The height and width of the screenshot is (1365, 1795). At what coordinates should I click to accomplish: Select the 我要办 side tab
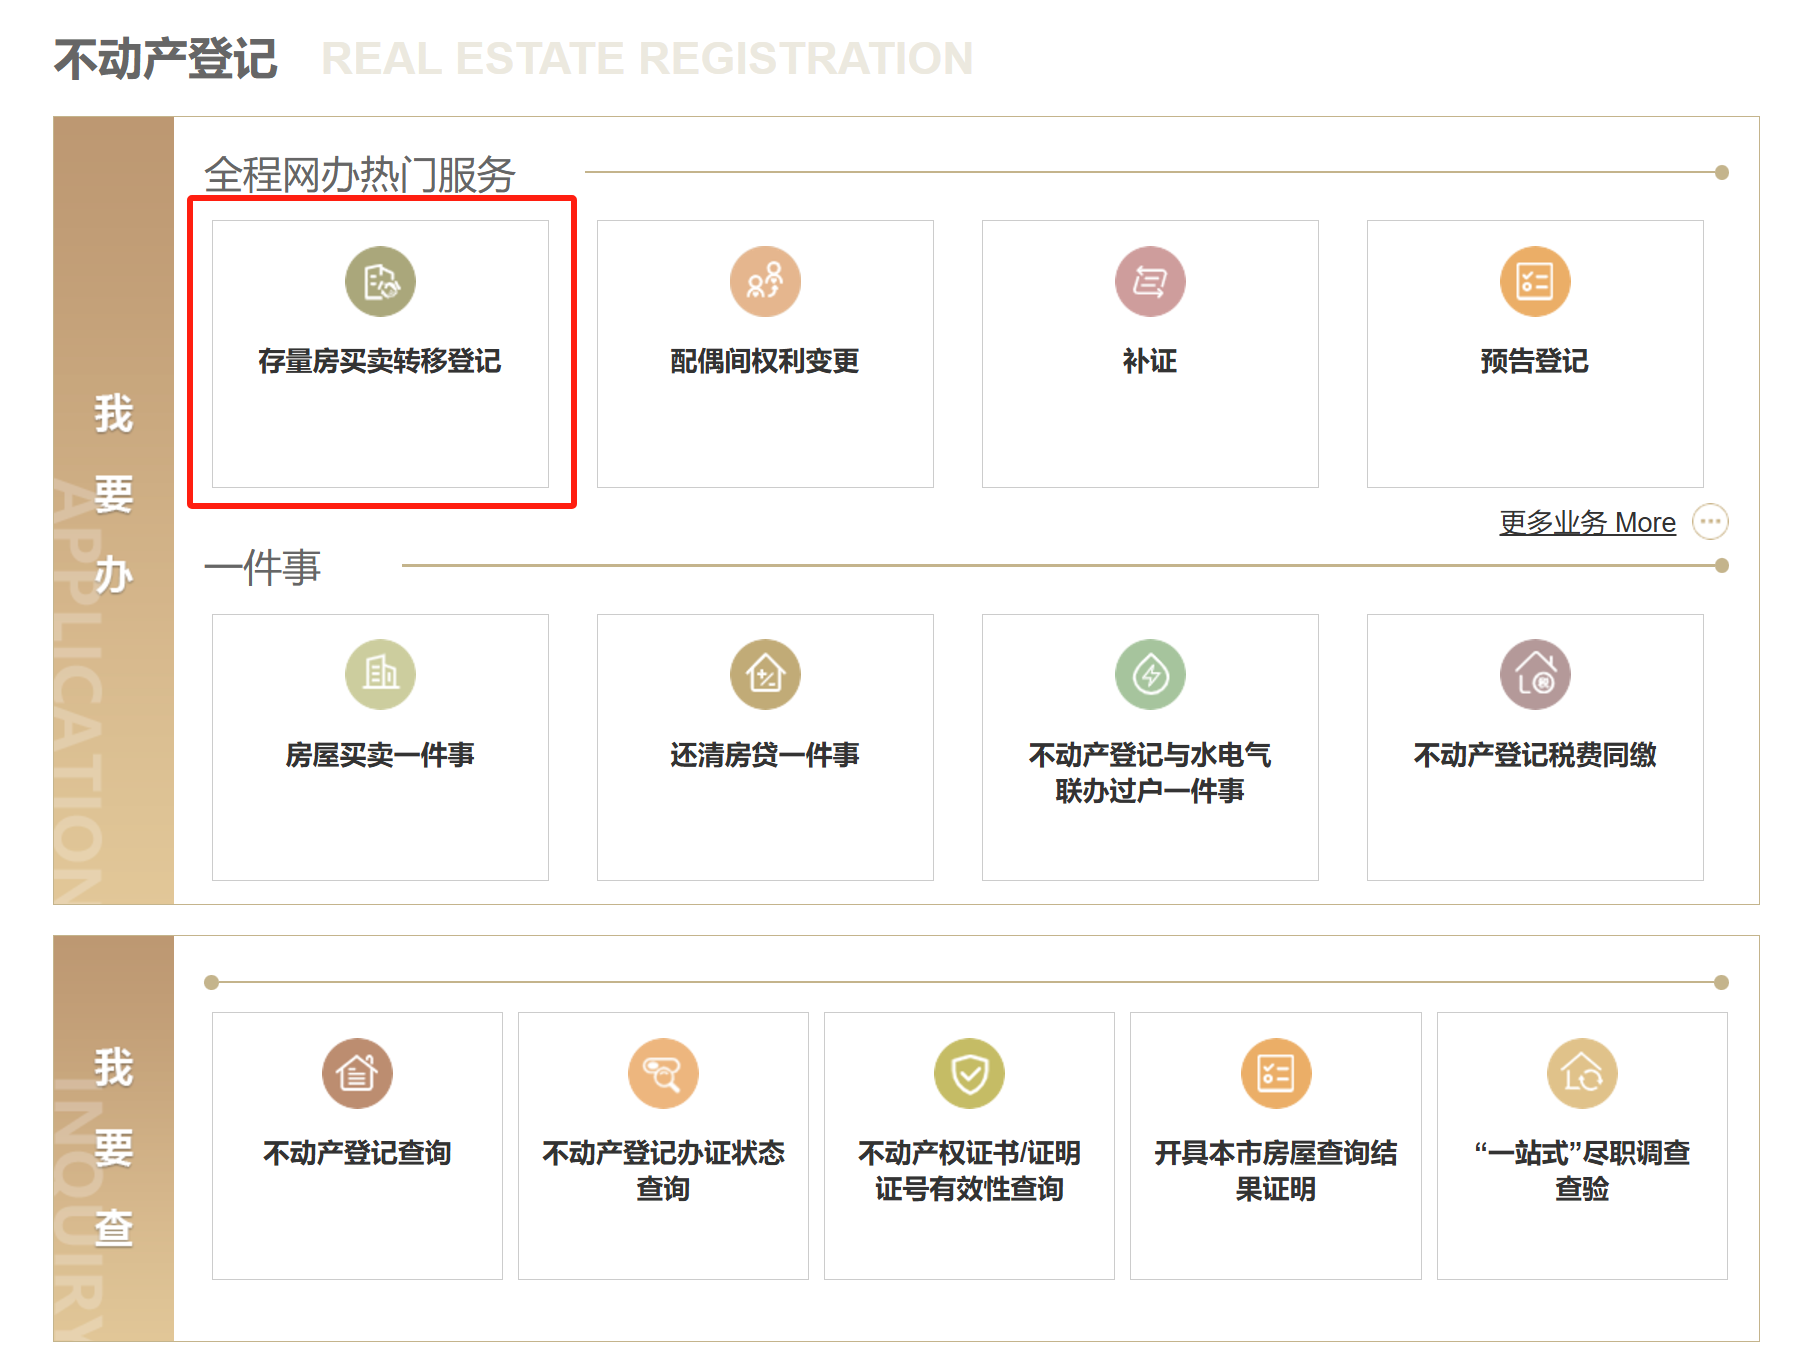point(113,495)
